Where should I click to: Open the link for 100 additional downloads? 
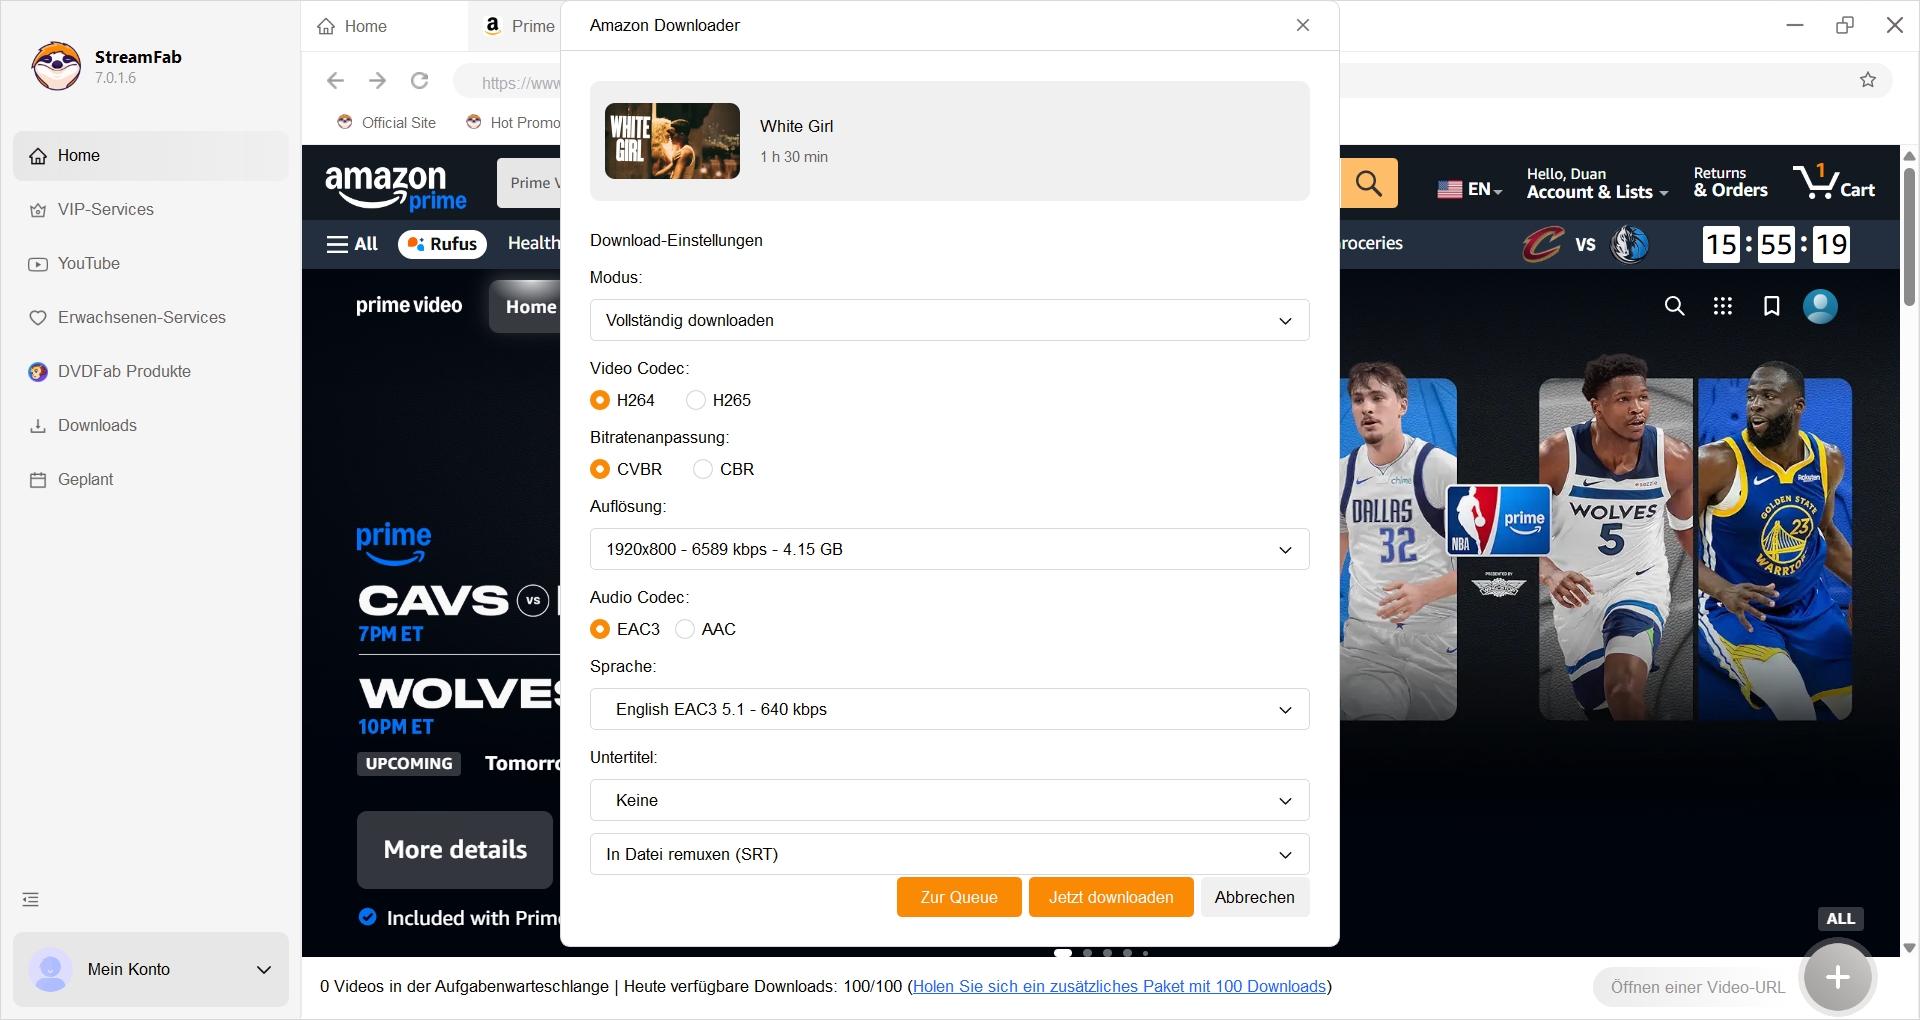(x=1119, y=986)
